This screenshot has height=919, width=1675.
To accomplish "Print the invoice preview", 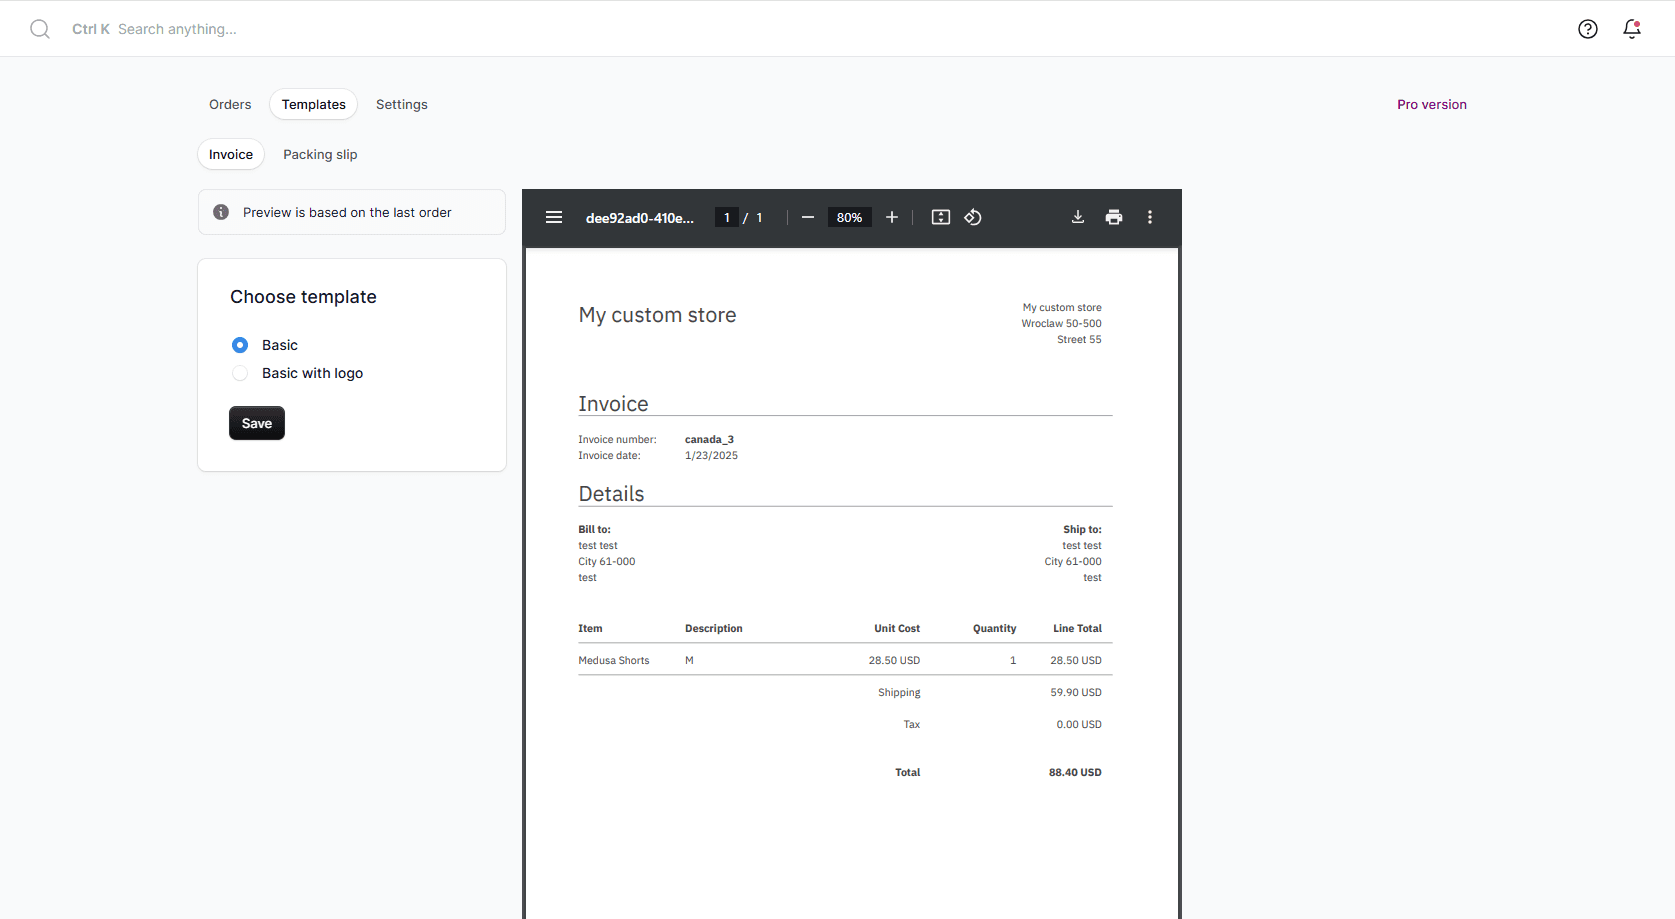I will click(x=1114, y=217).
